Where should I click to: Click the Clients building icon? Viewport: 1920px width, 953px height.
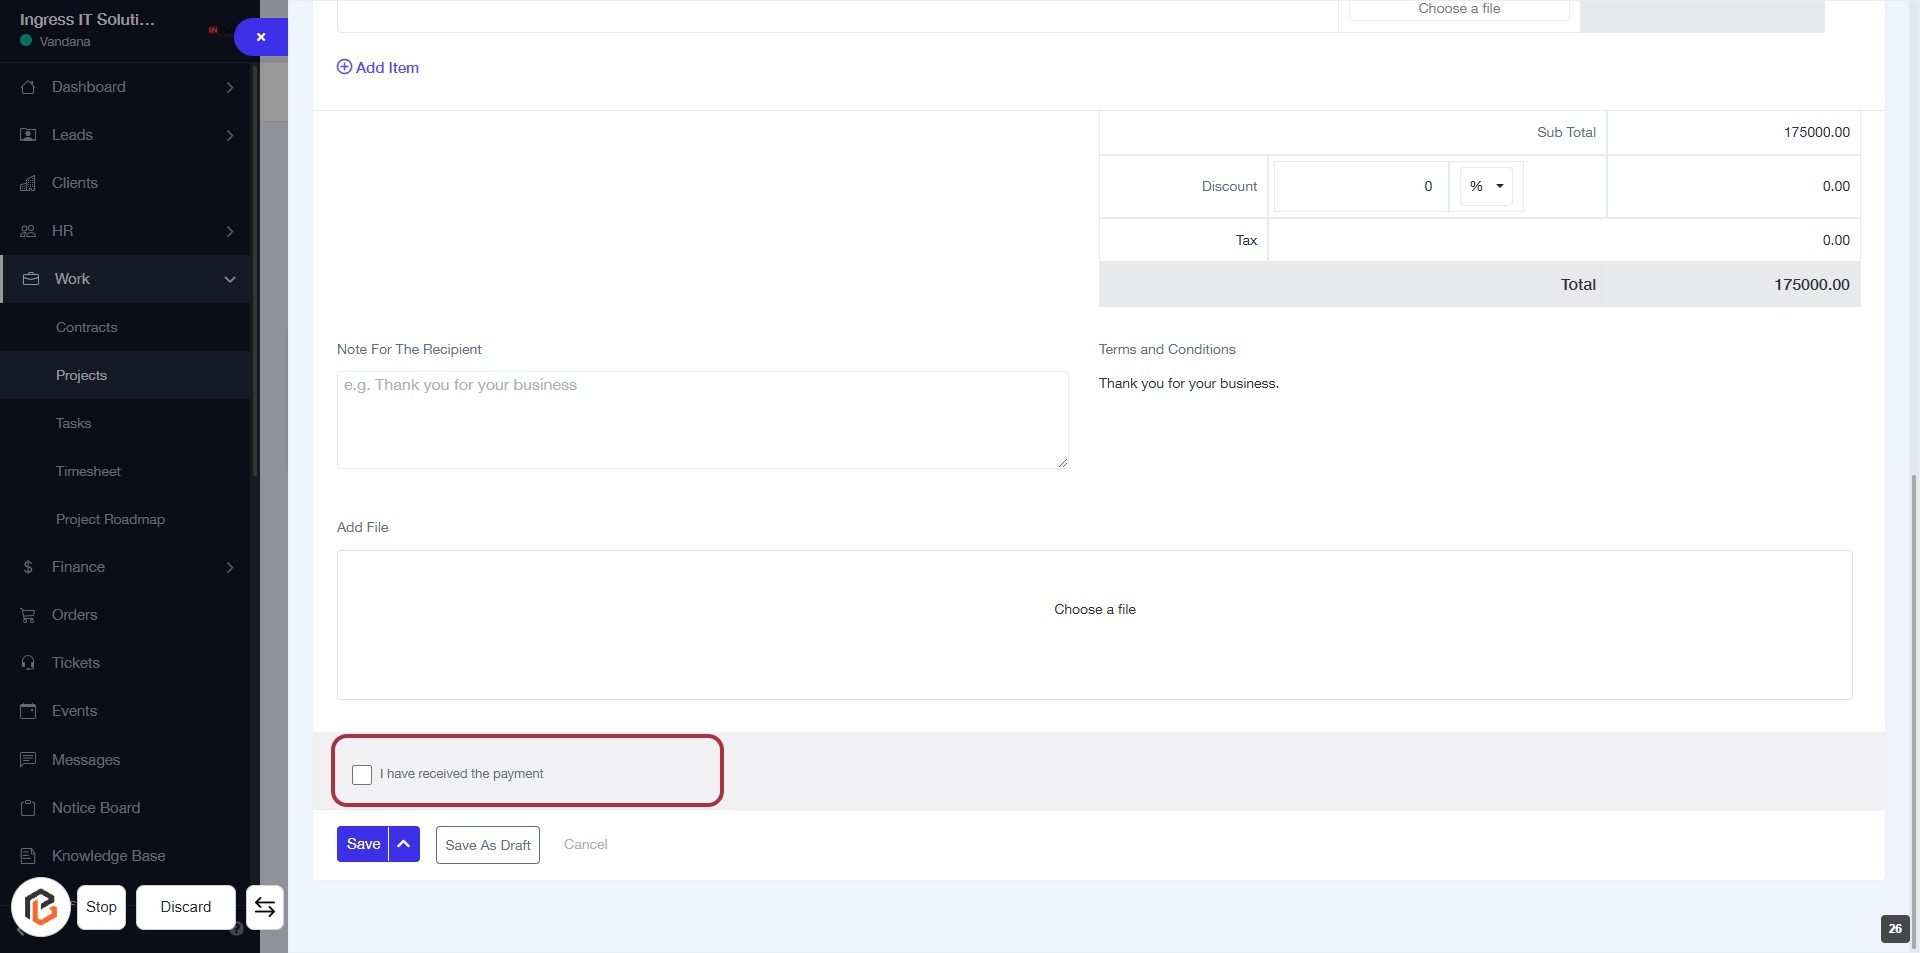[x=28, y=183]
